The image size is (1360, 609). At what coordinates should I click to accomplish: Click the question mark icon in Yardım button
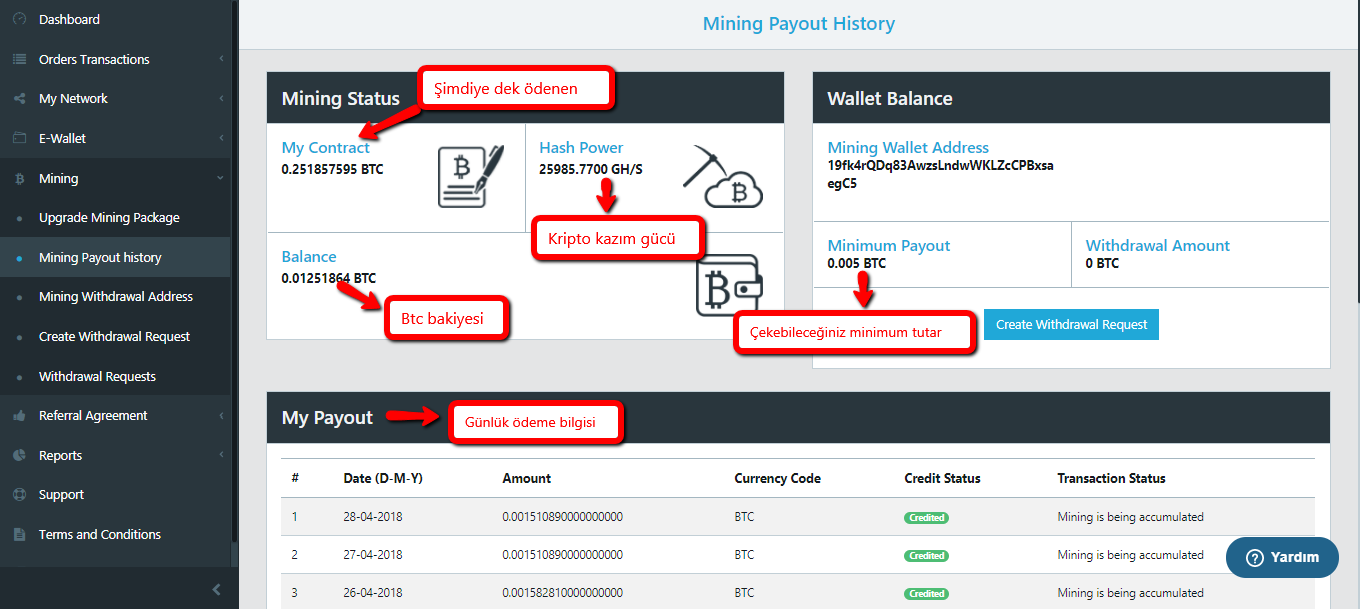tap(1254, 558)
